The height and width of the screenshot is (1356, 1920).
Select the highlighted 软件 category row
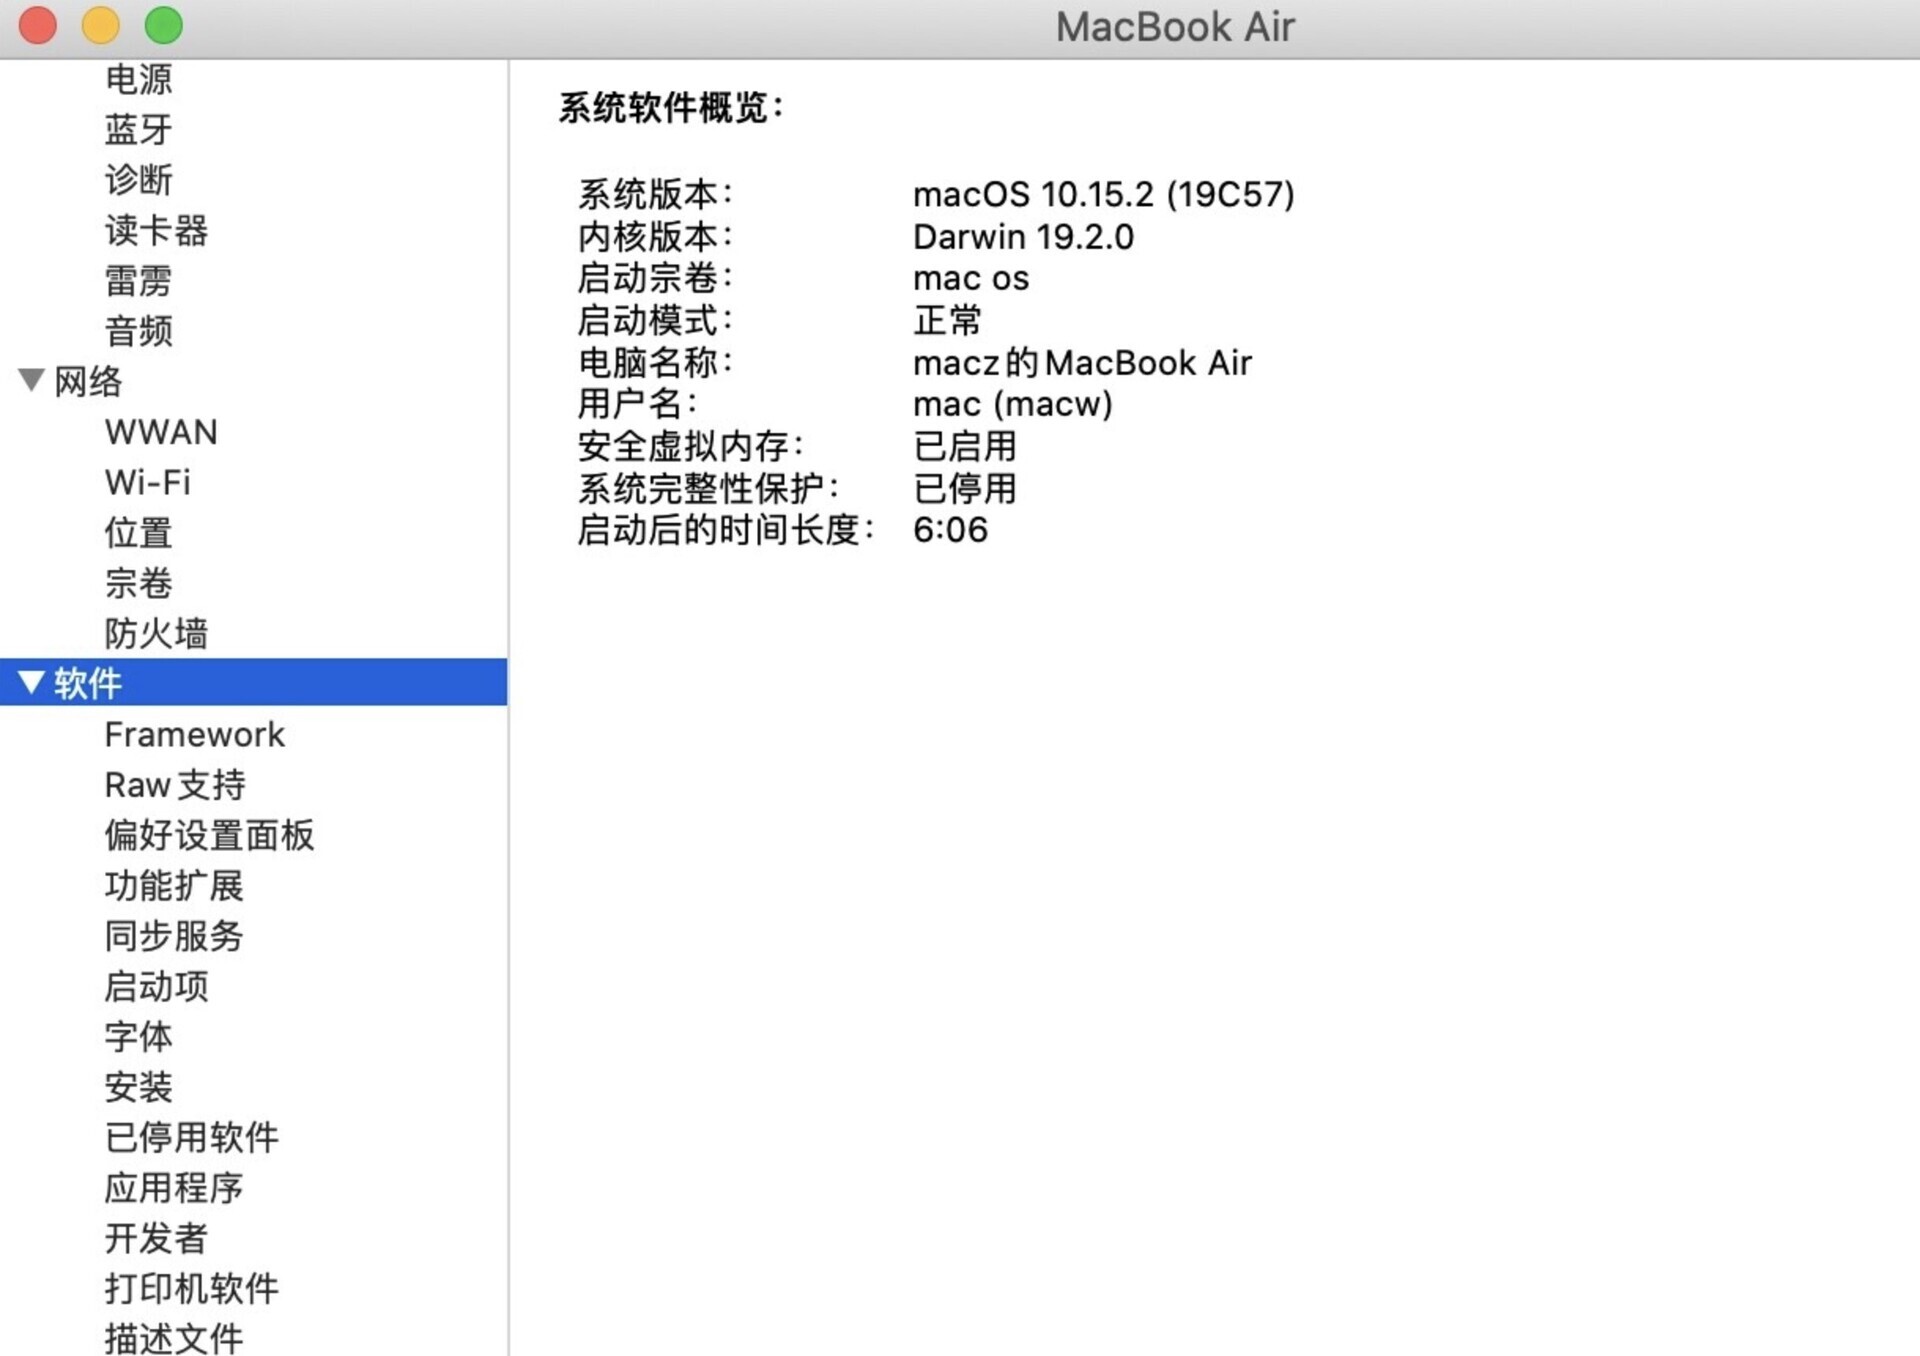click(254, 682)
